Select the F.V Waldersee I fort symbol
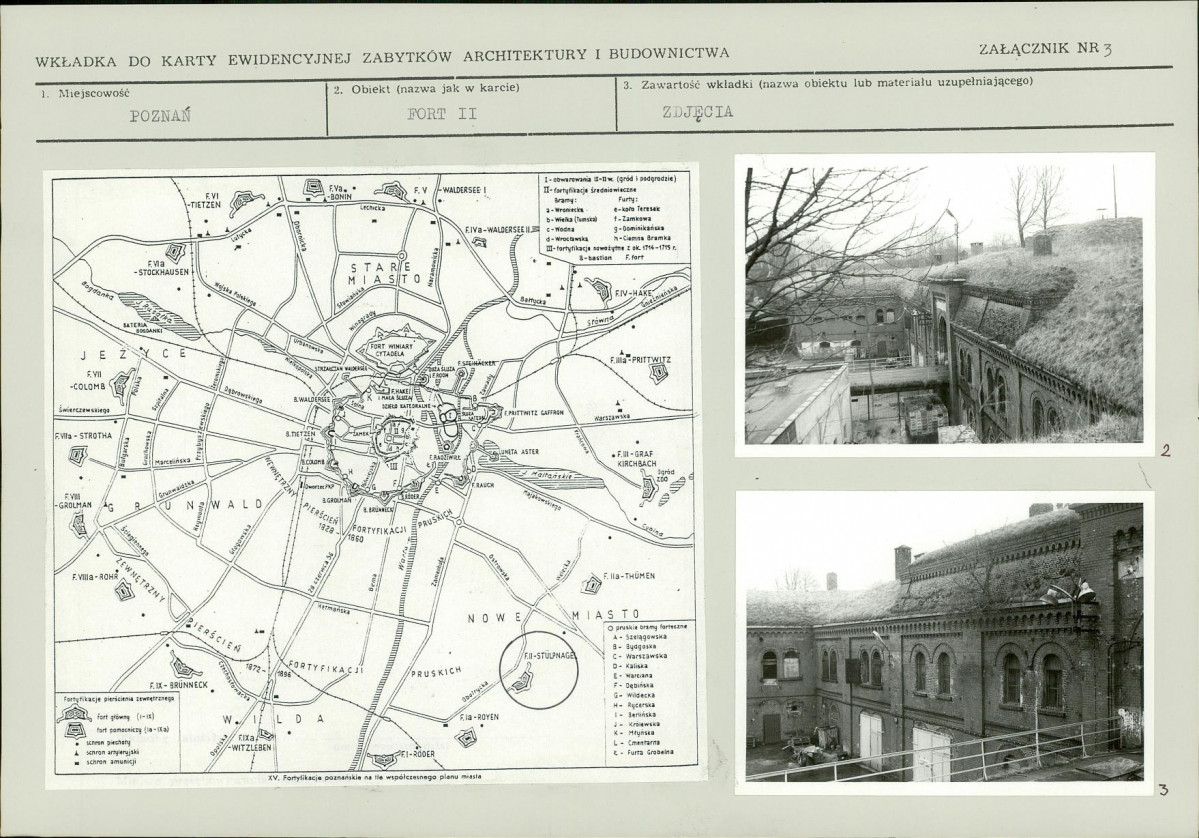 coord(394,190)
